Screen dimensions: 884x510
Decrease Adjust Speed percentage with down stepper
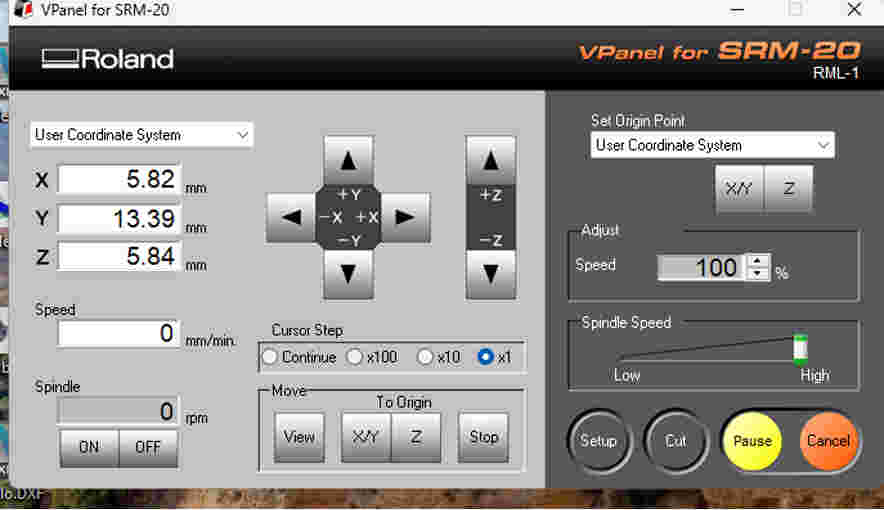click(757, 274)
